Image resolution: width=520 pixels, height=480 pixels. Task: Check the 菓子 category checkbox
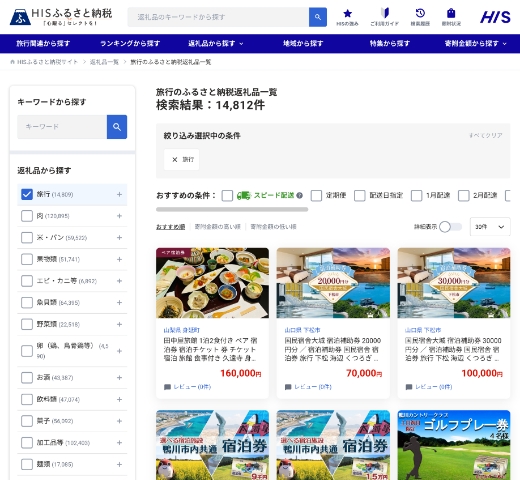(x=27, y=421)
